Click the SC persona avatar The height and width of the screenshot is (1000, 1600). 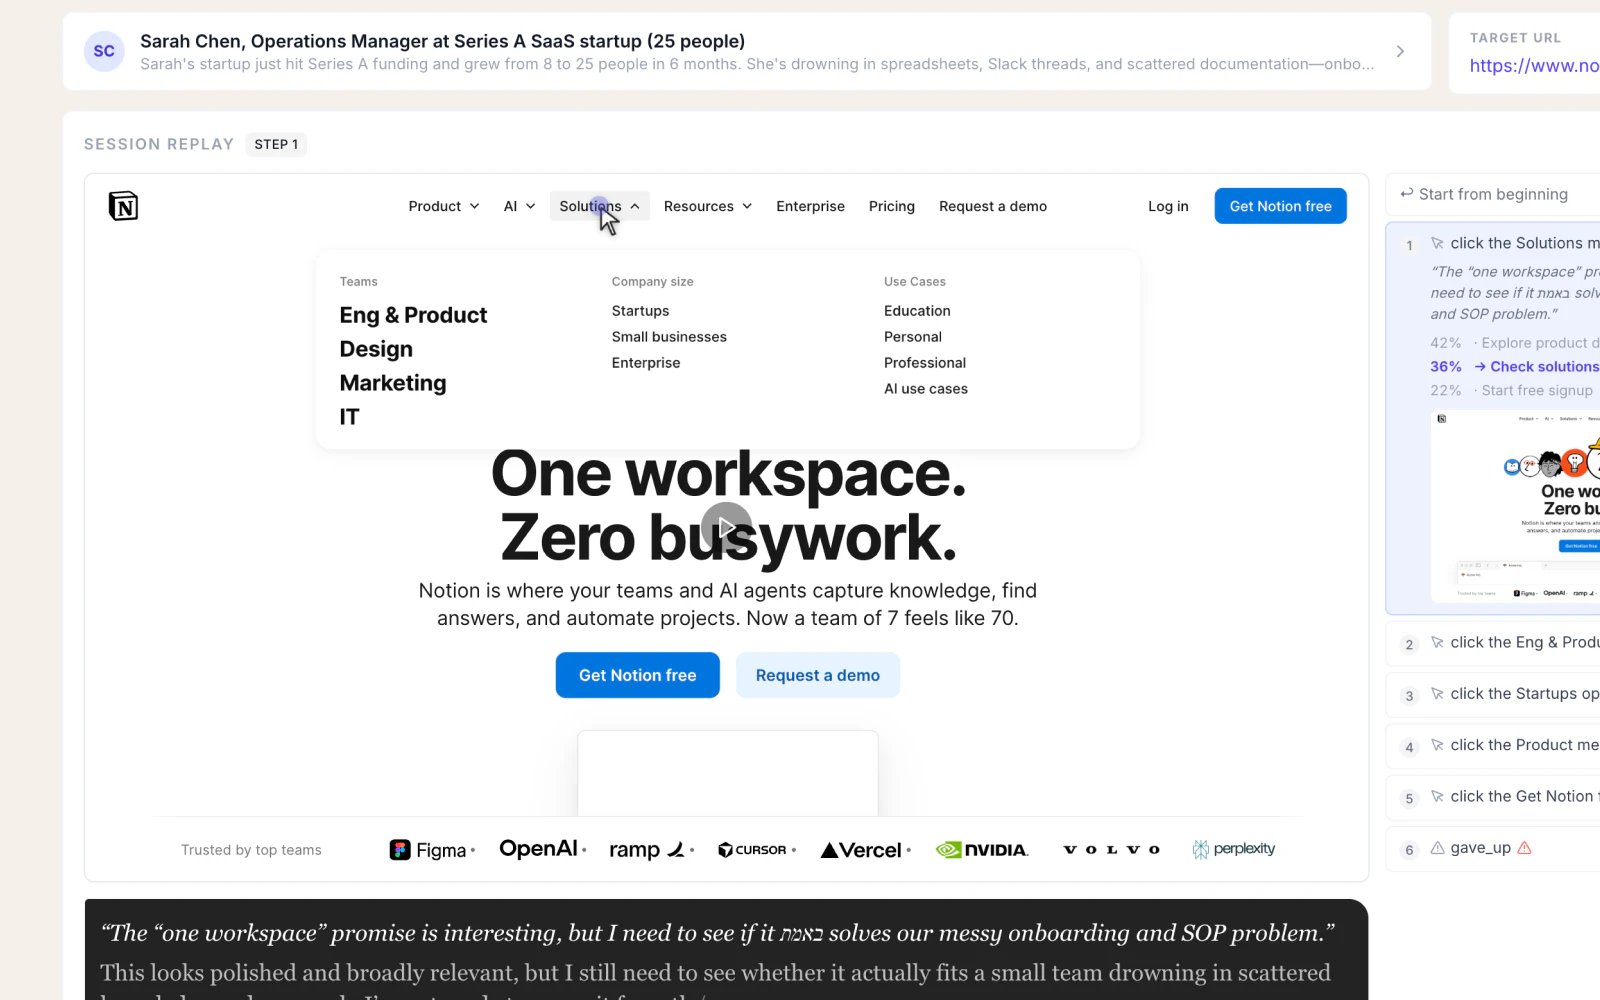click(x=104, y=51)
